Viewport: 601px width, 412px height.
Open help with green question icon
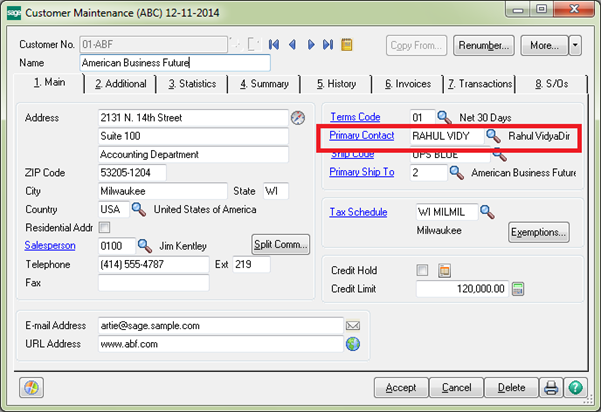click(575, 388)
